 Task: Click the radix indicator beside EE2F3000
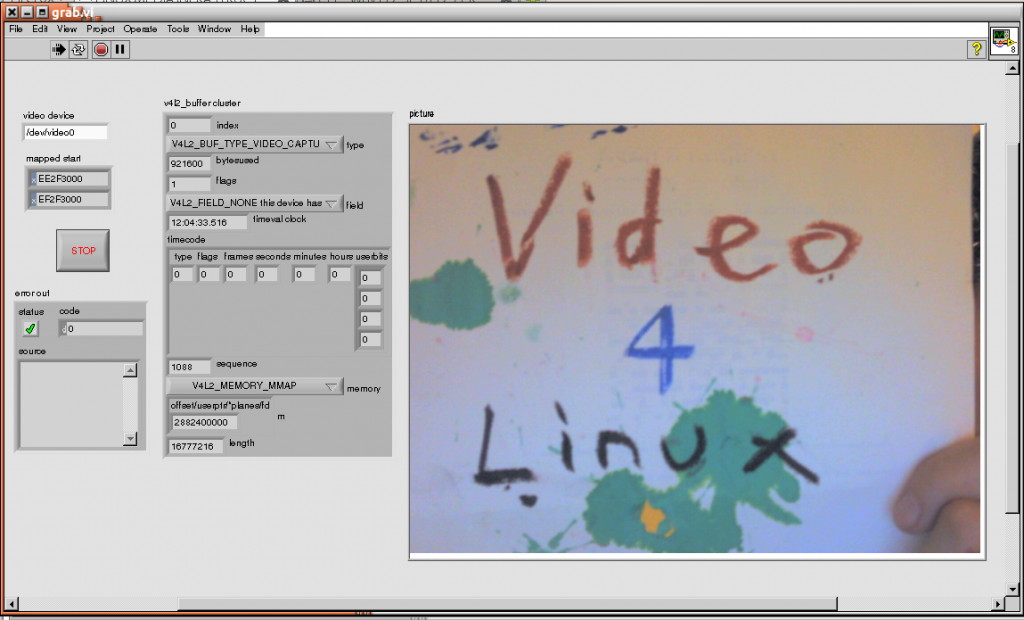[x=32, y=179]
